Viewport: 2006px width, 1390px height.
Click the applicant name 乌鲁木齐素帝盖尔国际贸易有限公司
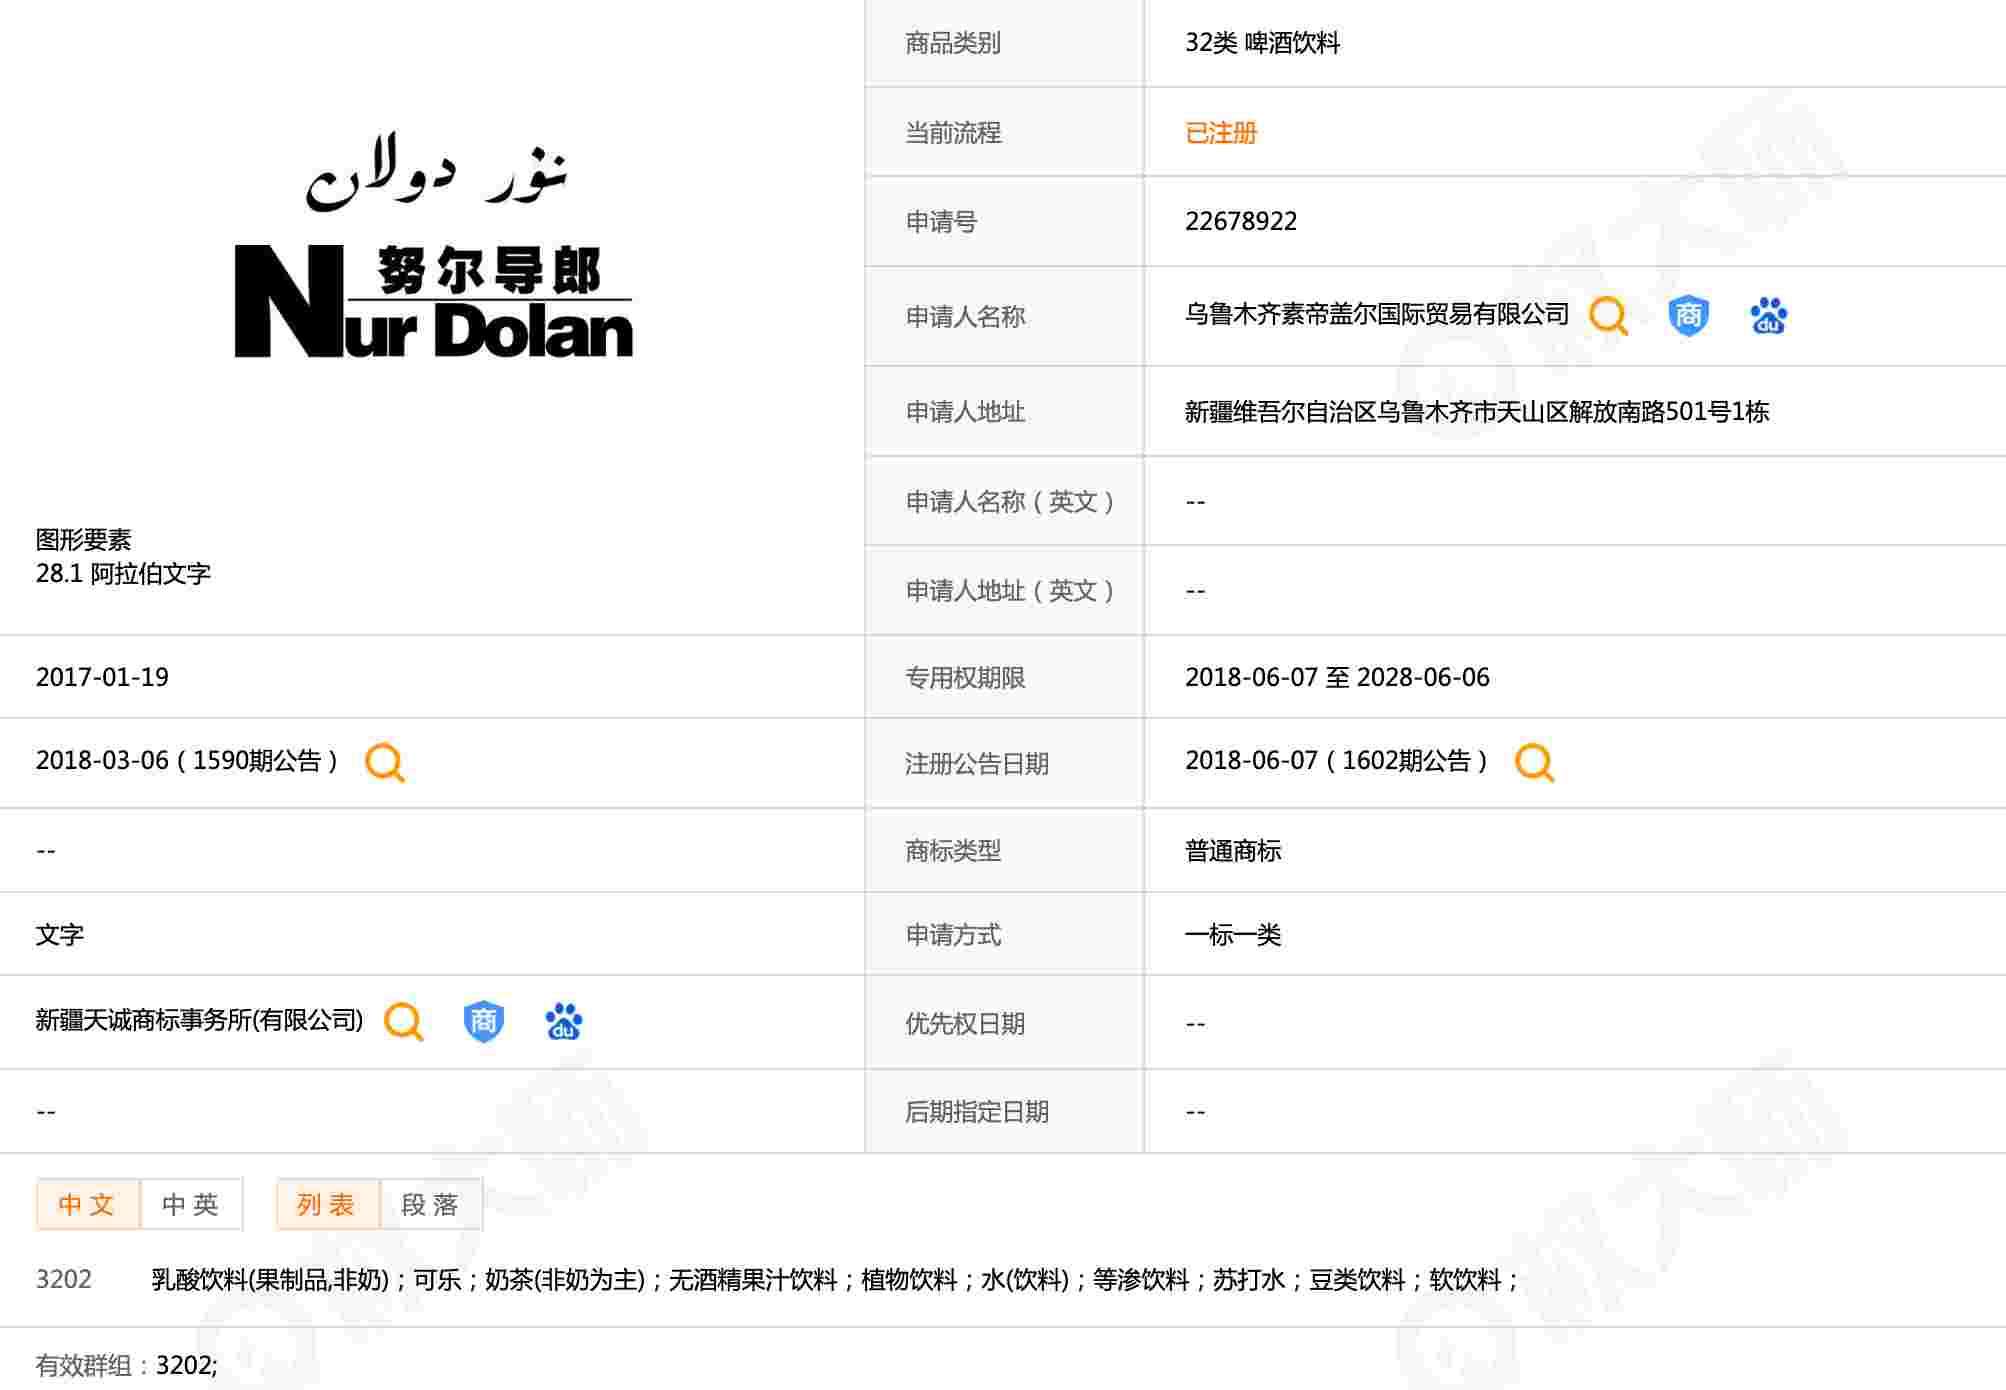pos(1376,314)
